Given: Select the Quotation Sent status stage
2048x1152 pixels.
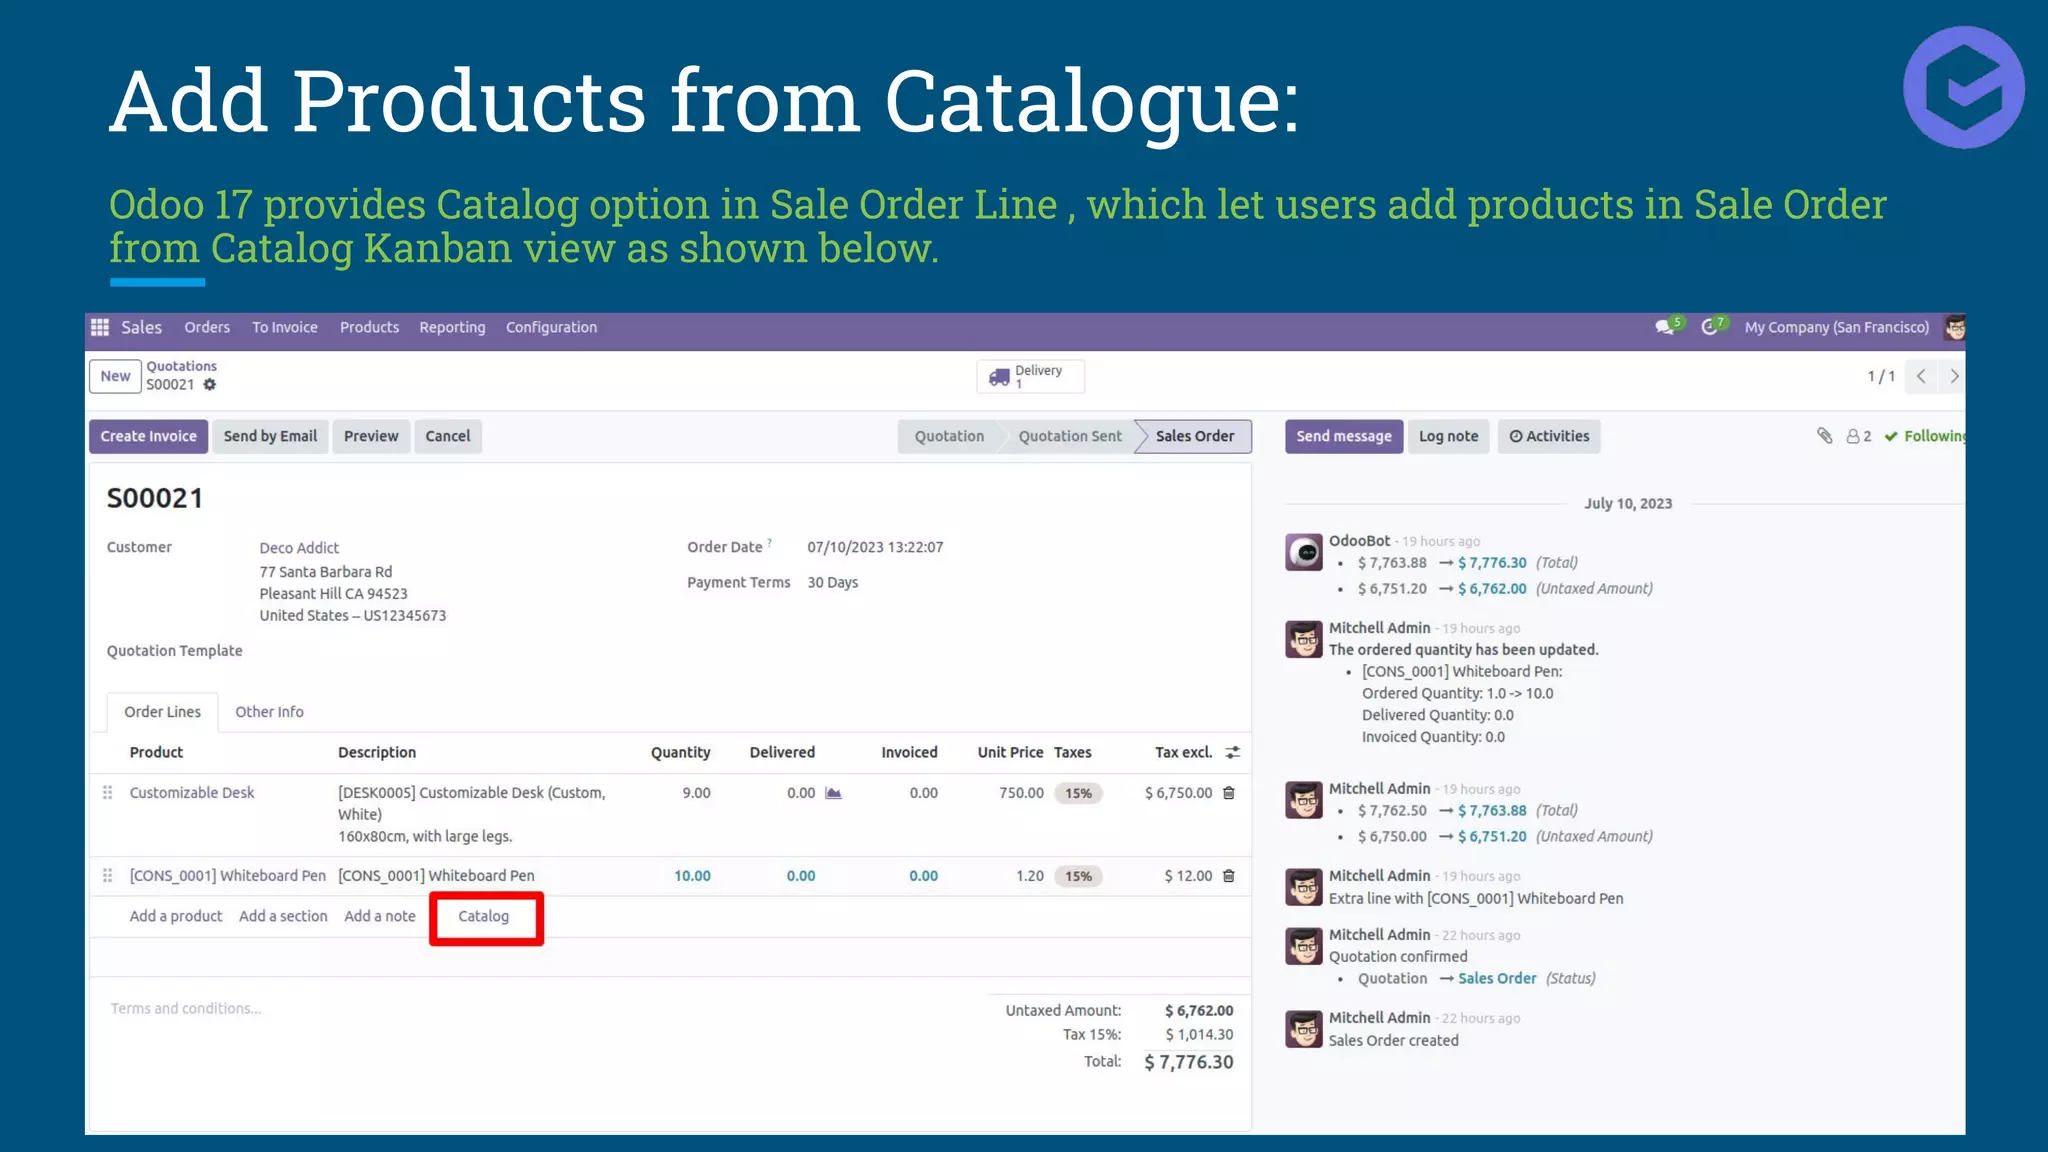Looking at the screenshot, I should click(1070, 436).
